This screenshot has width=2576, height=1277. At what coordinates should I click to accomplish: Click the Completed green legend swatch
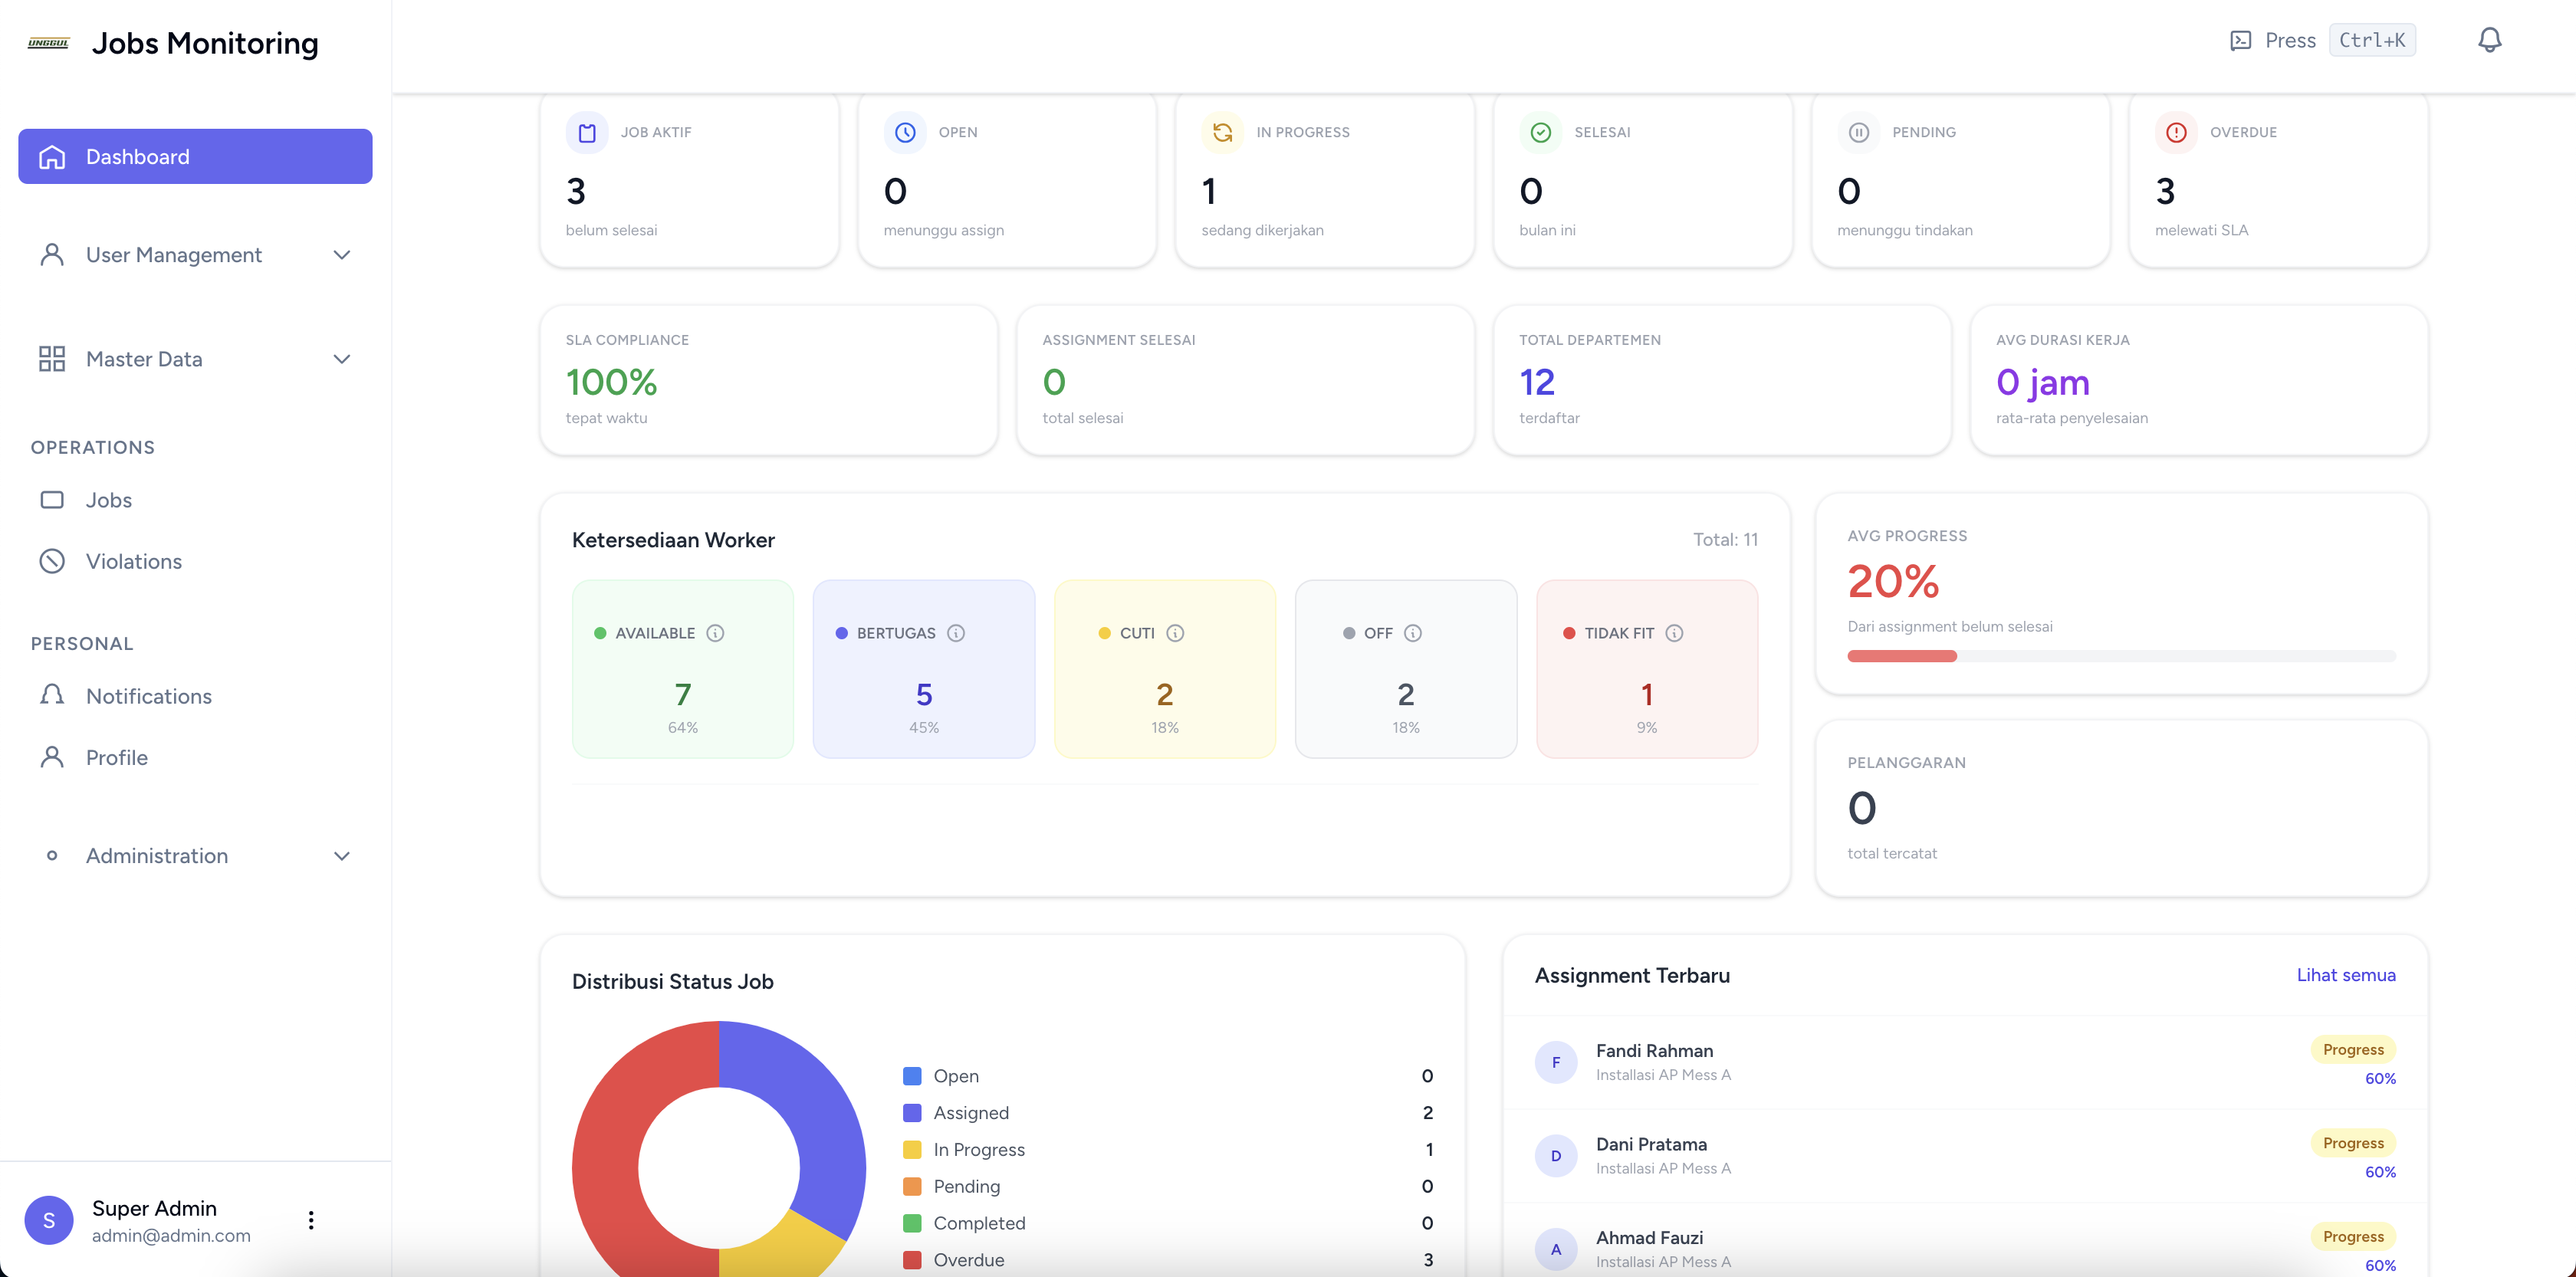(912, 1223)
